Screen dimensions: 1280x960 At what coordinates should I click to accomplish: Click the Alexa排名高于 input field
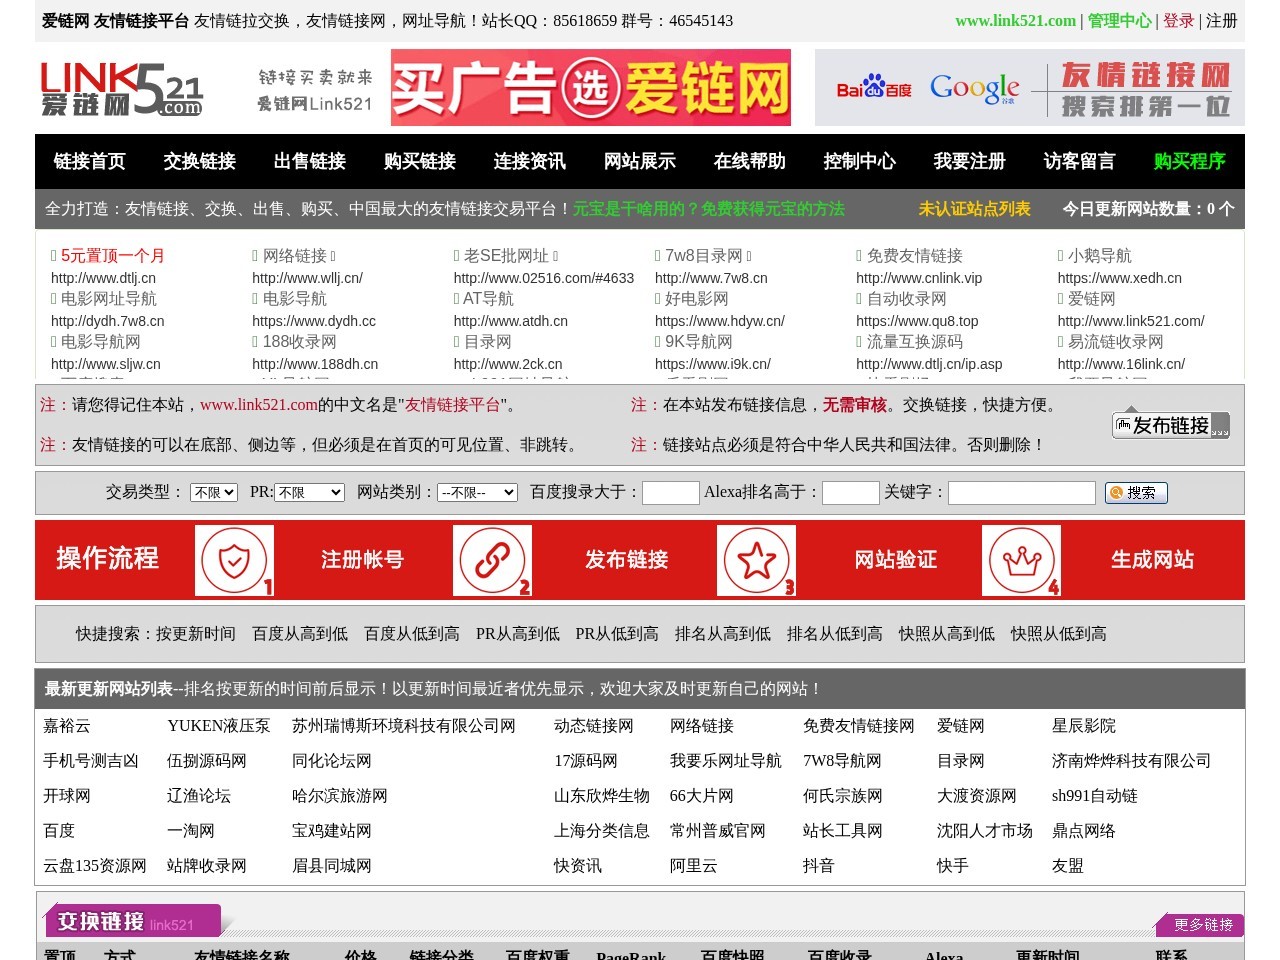(850, 492)
